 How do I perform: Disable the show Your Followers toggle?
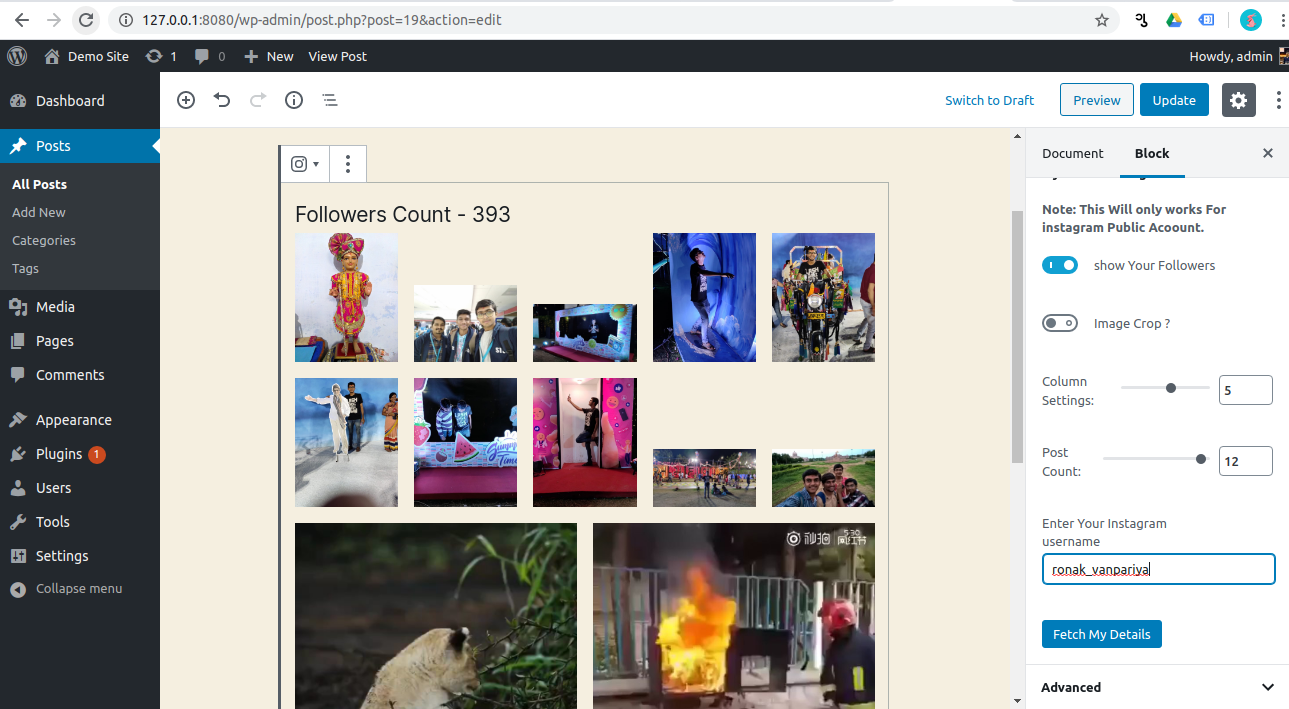click(x=1060, y=265)
